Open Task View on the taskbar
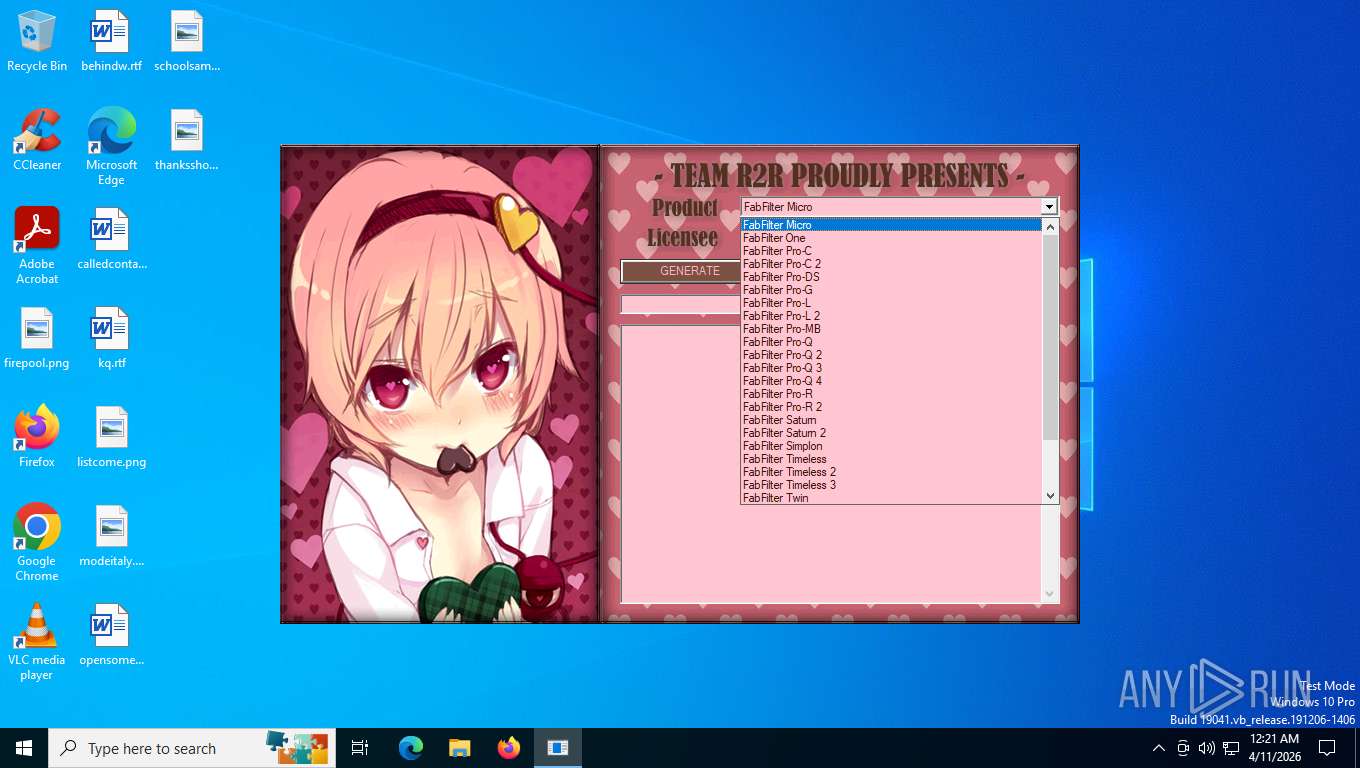This screenshot has width=1360, height=768. pyautogui.click(x=360, y=748)
